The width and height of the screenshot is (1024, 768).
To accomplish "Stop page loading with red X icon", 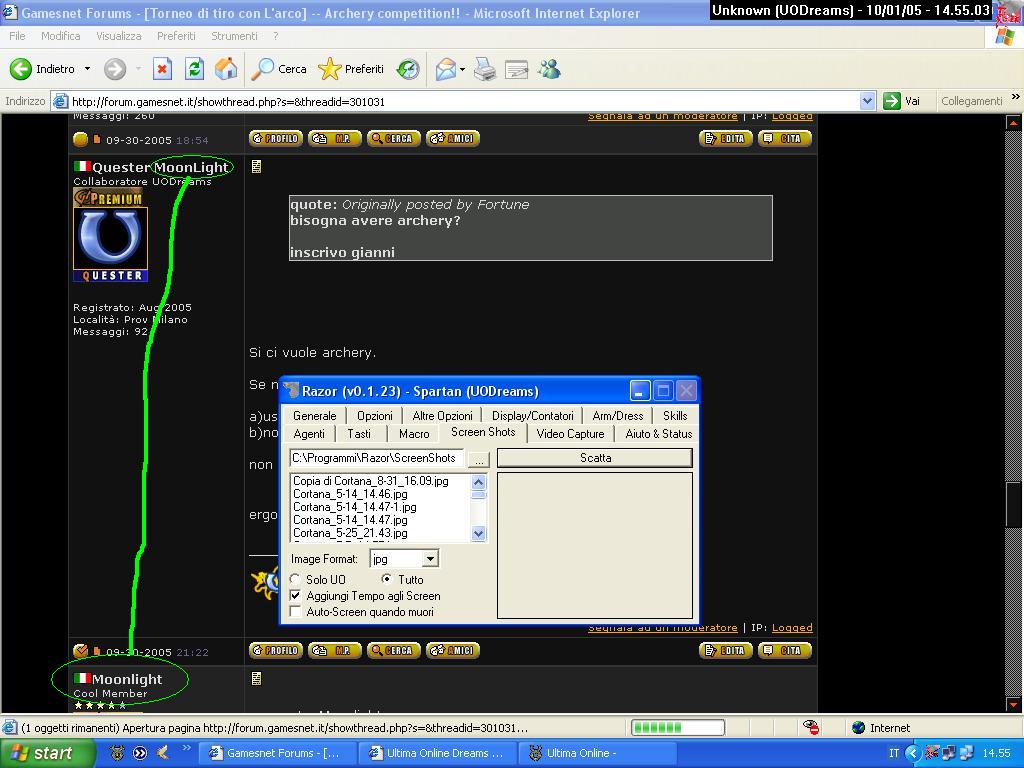I will pyautogui.click(x=162, y=69).
